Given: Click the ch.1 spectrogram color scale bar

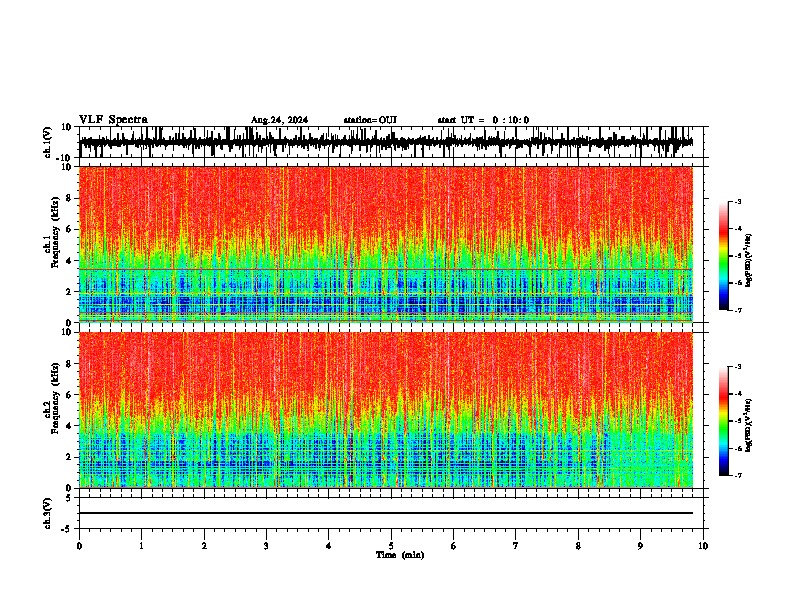Looking at the screenshot, I should point(724,256).
